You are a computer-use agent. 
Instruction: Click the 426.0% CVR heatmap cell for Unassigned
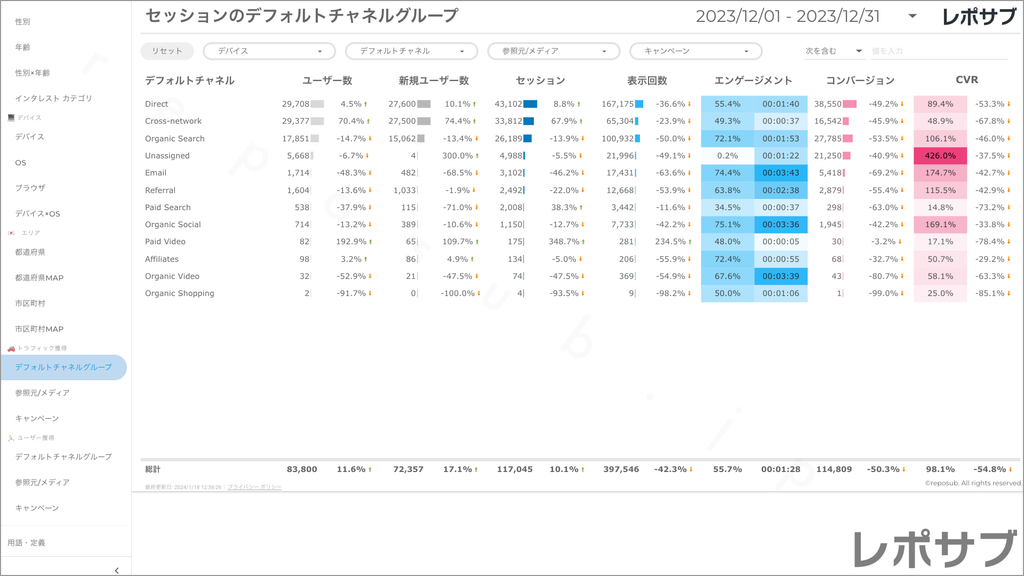940,156
